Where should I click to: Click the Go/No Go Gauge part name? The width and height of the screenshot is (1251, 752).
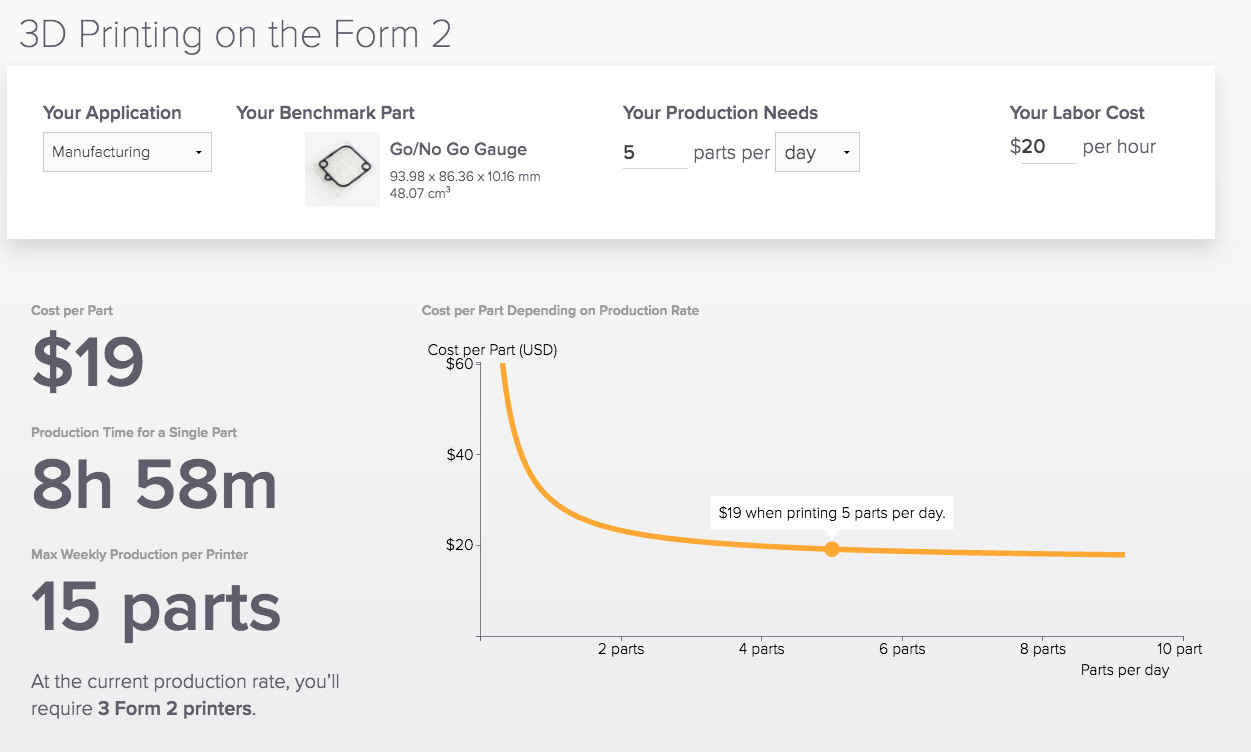click(x=457, y=149)
